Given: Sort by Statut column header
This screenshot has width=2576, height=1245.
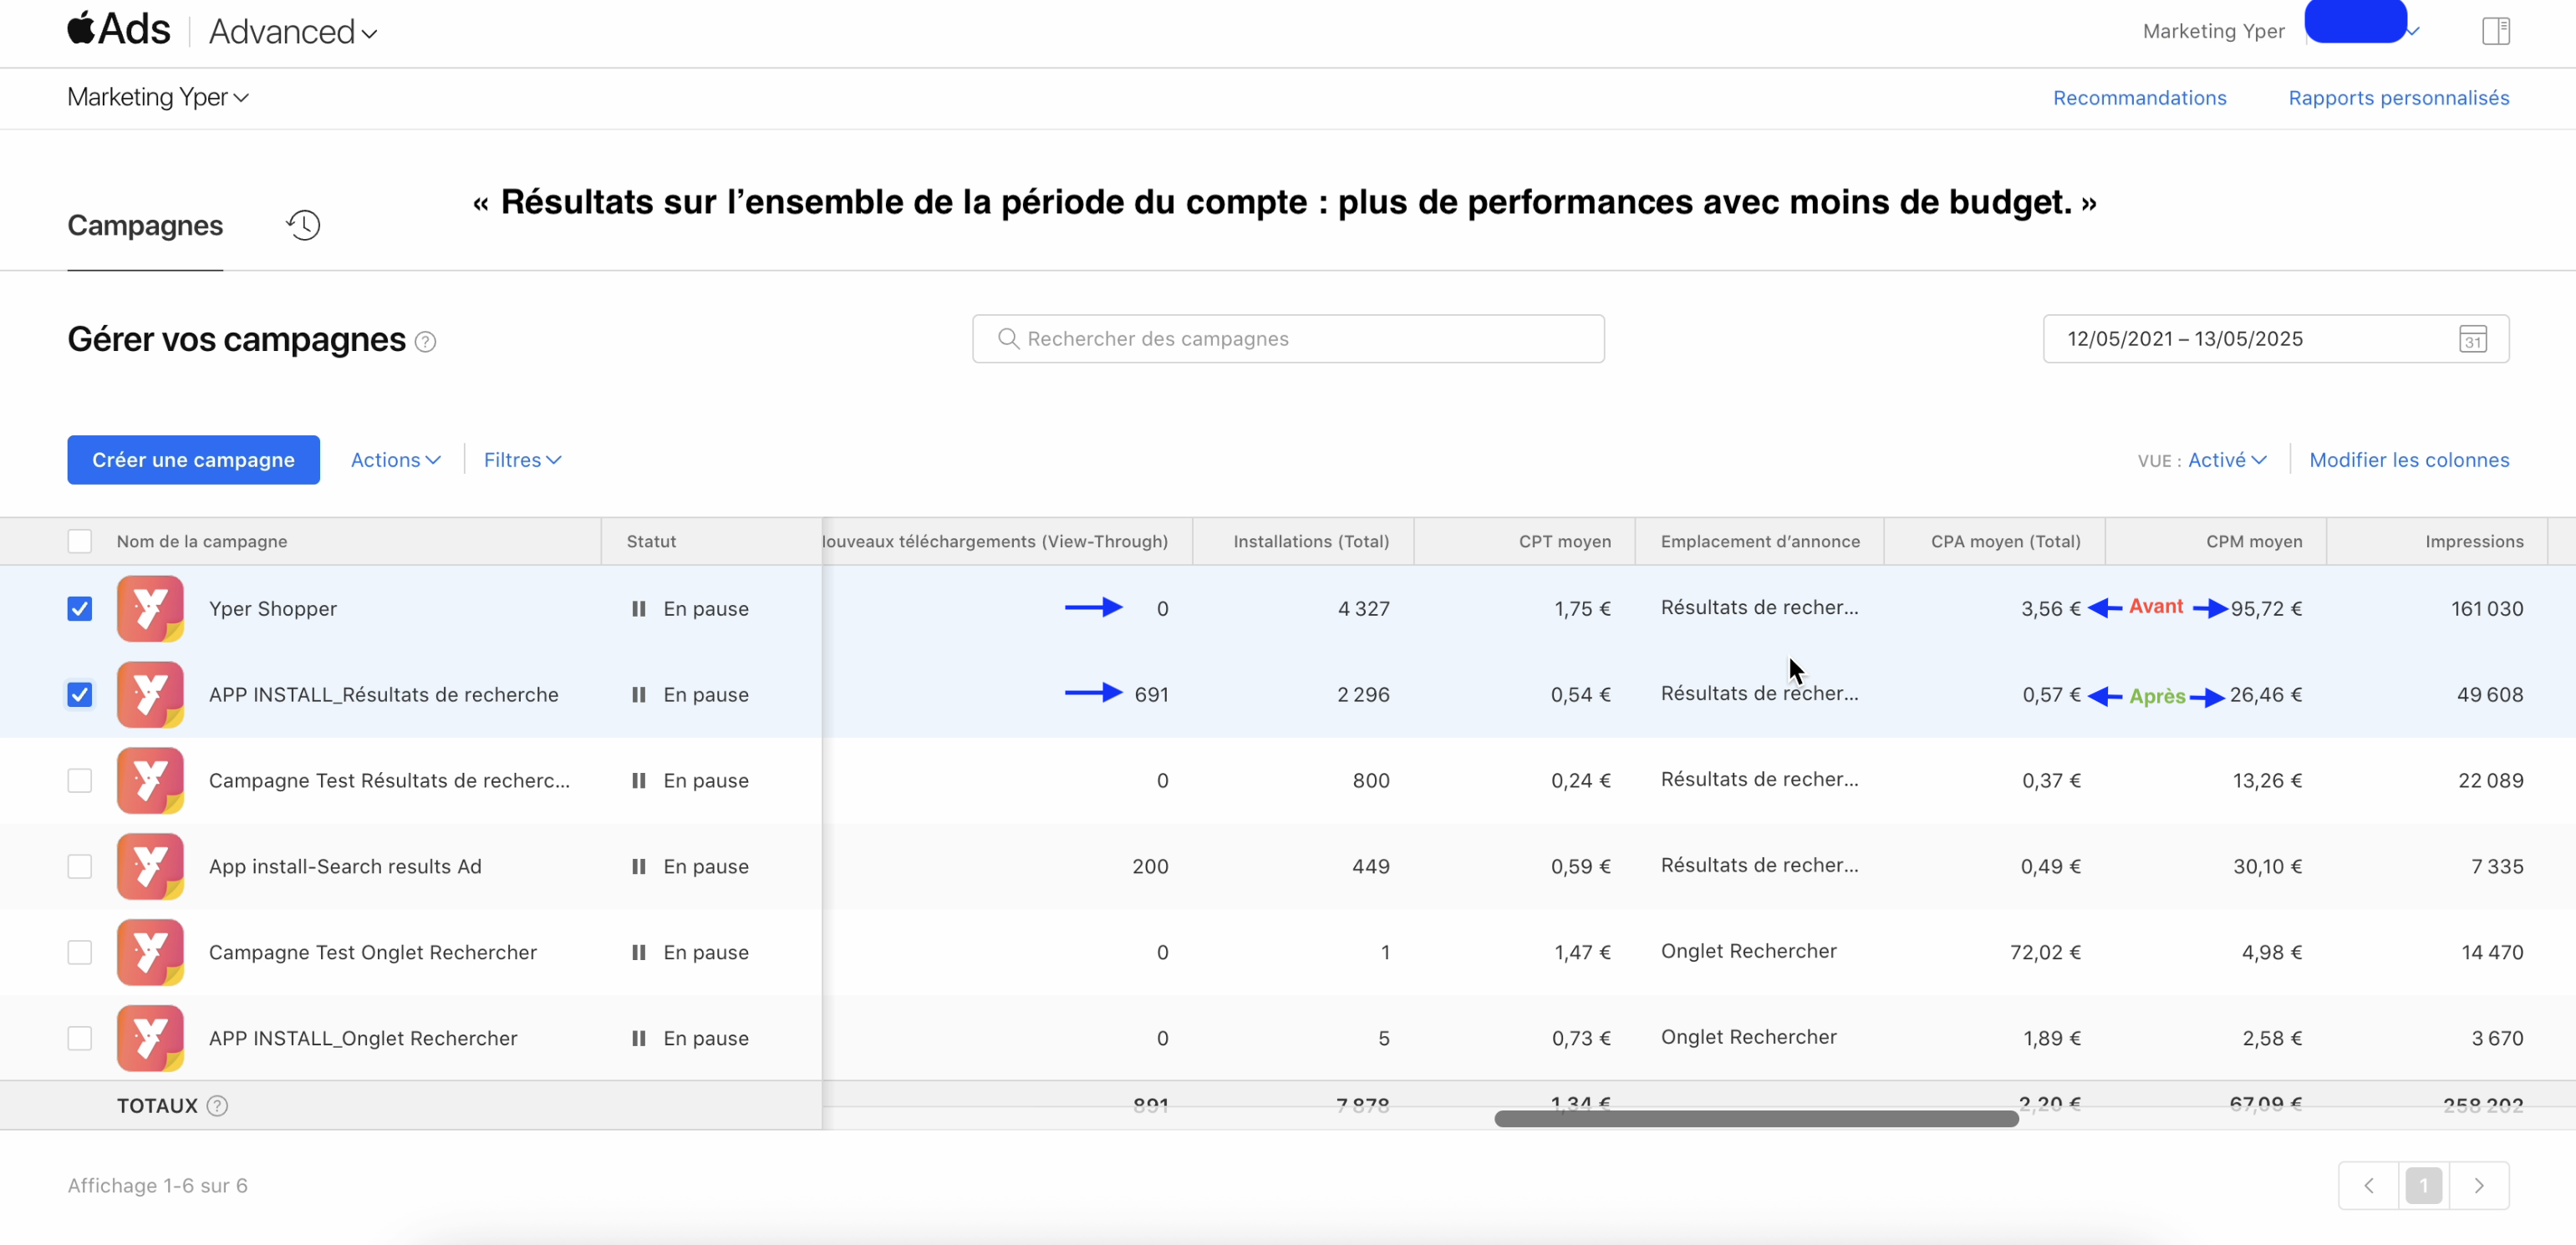Looking at the screenshot, I should (x=651, y=541).
